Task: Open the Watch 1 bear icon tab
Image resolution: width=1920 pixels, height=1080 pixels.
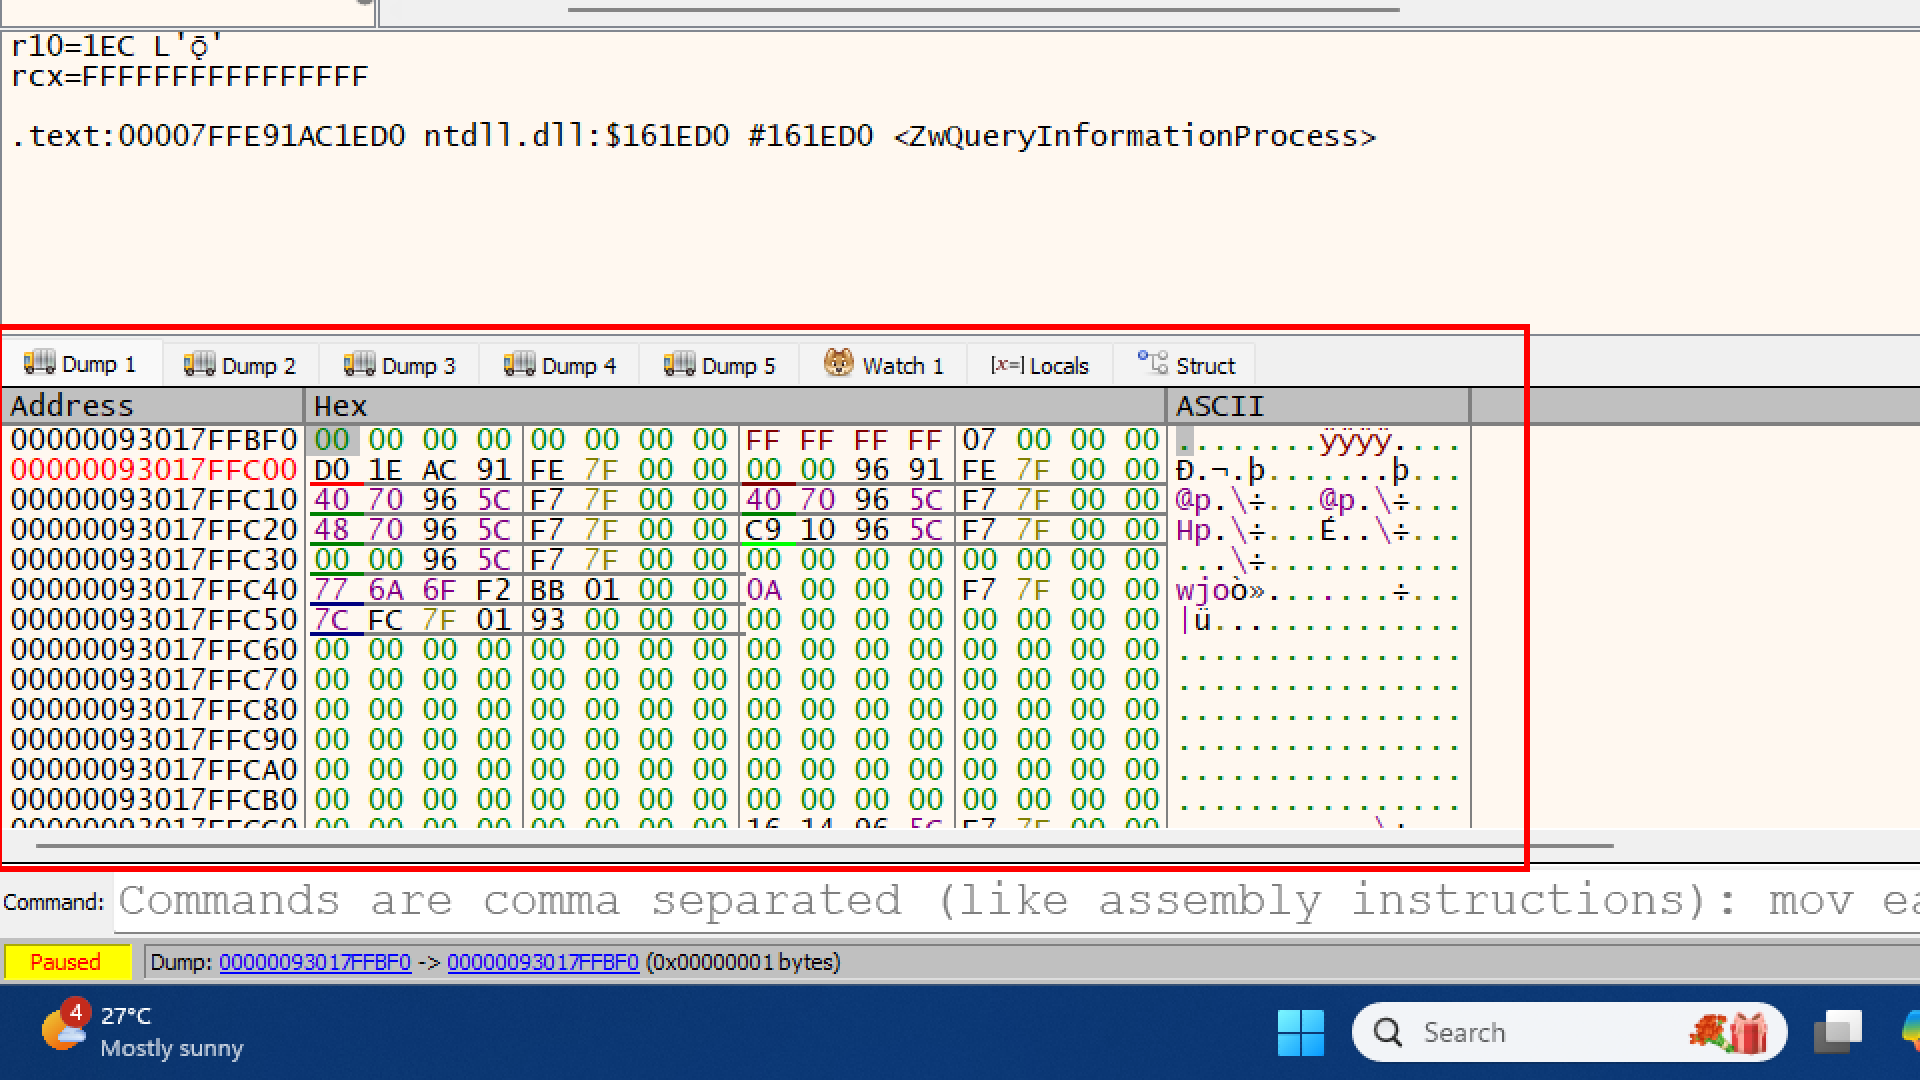Action: coord(838,363)
